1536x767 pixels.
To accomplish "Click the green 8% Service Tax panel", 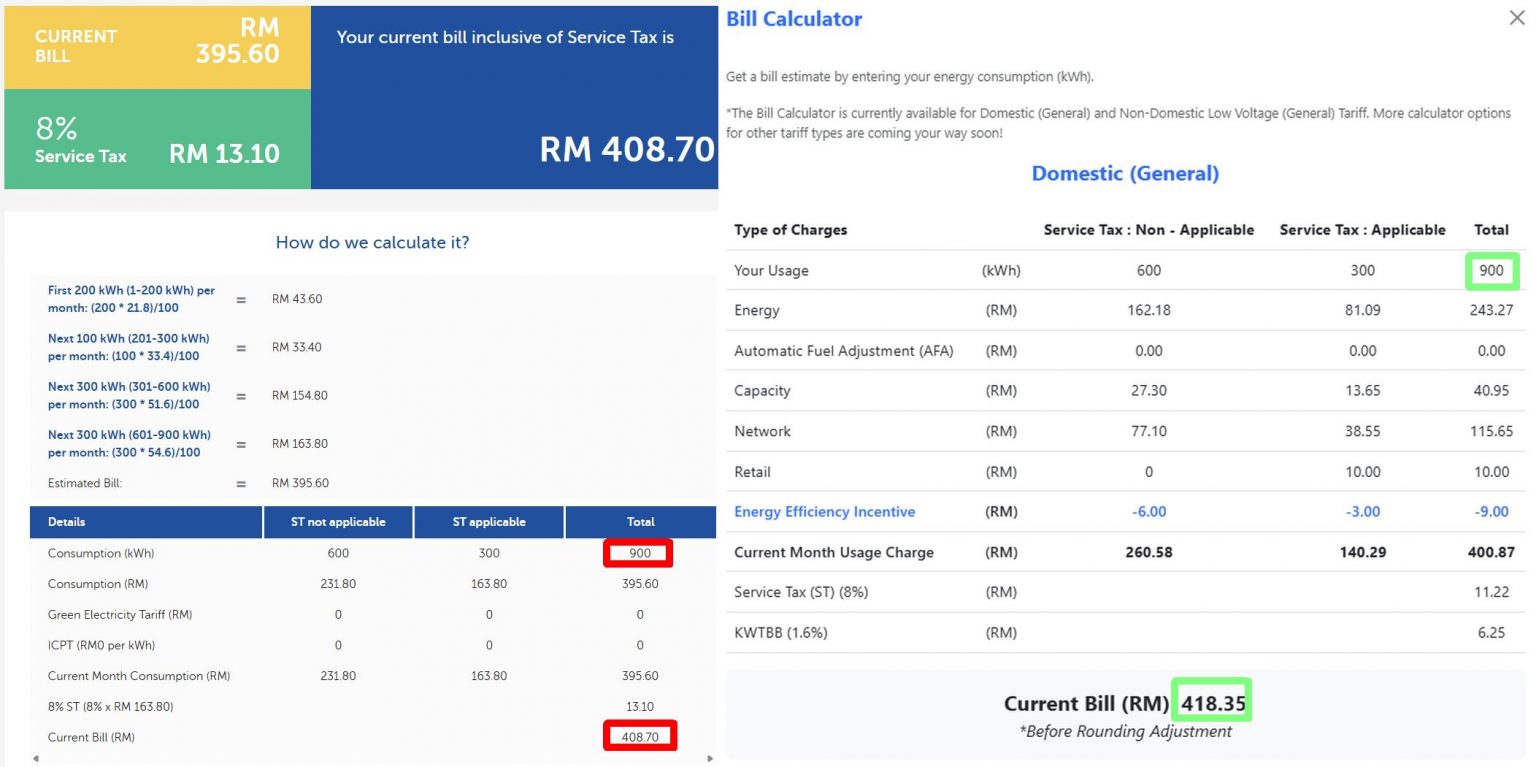I will tap(157, 139).
